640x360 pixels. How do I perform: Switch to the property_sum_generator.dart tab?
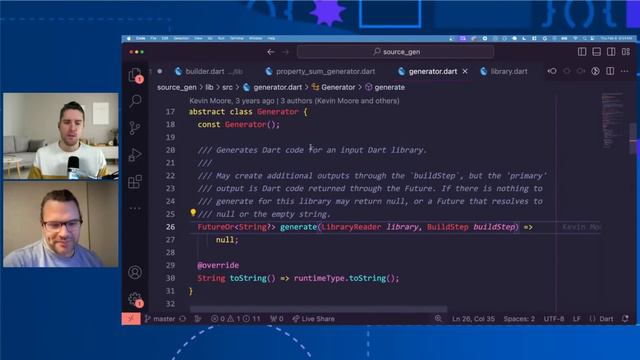[x=325, y=71]
